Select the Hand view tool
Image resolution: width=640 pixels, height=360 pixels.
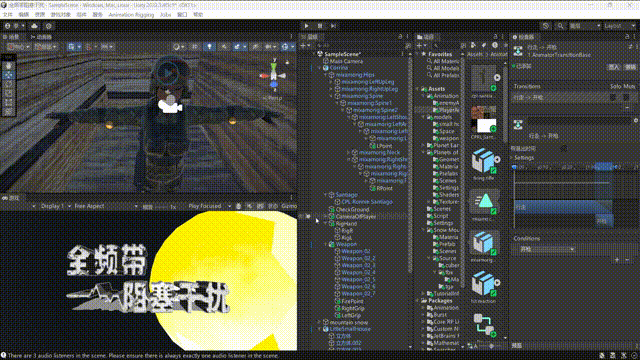[8, 66]
